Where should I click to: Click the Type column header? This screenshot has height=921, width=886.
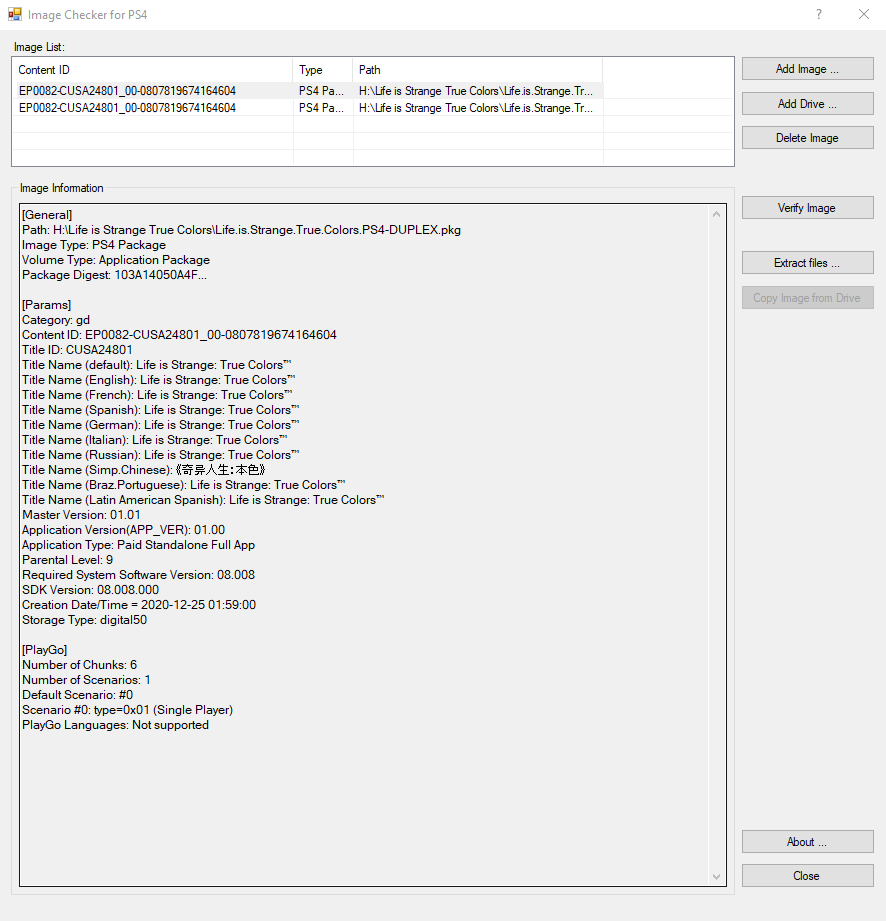(323, 70)
